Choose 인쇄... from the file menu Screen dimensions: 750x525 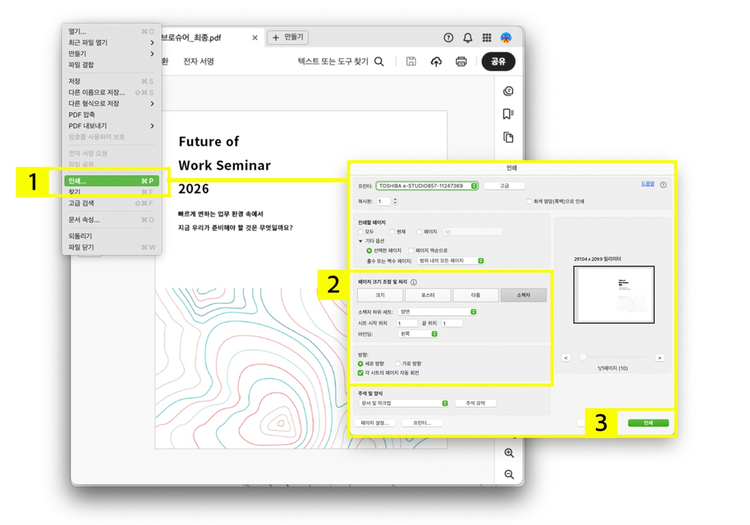(x=111, y=181)
